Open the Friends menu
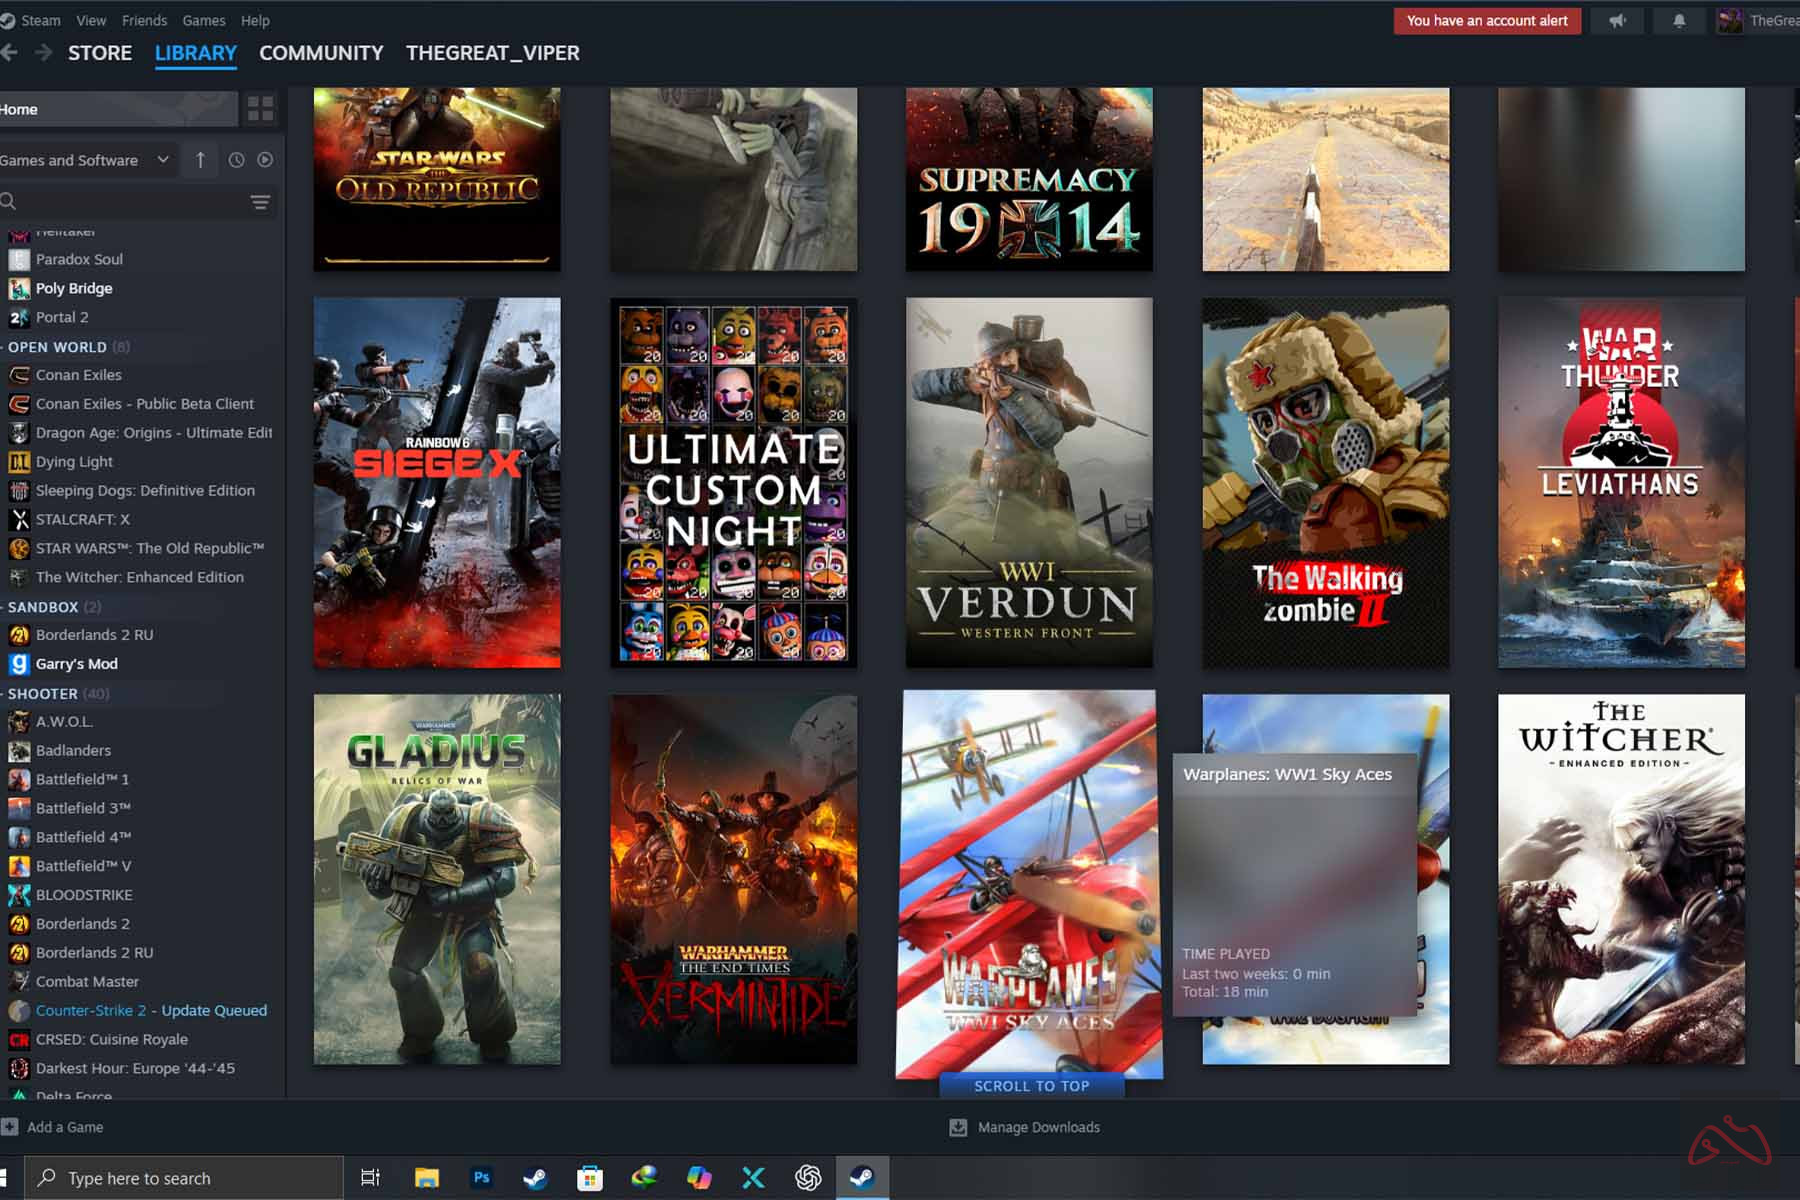Screen dimensions: 1800x1200 (144, 20)
